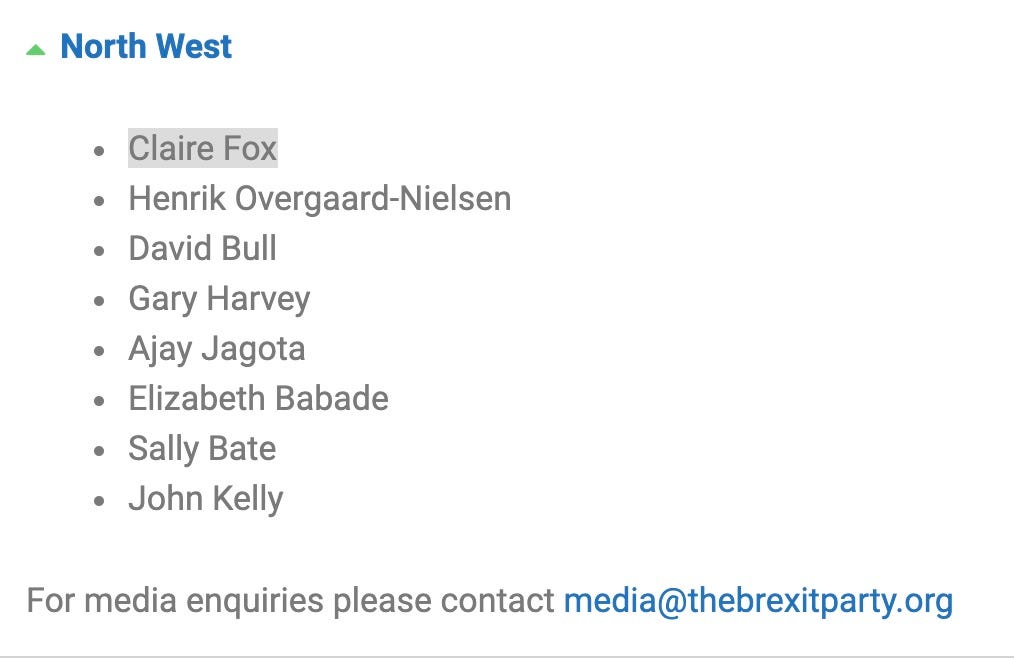Click the bullet before Ajay Jagota
1014x658 pixels.
point(99,351)
